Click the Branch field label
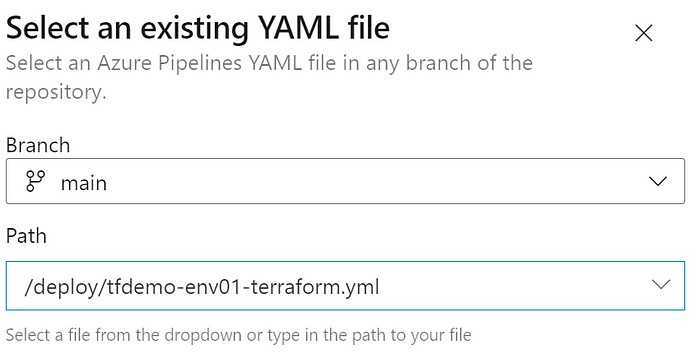 pyautogui.click(x=38, y=146)
